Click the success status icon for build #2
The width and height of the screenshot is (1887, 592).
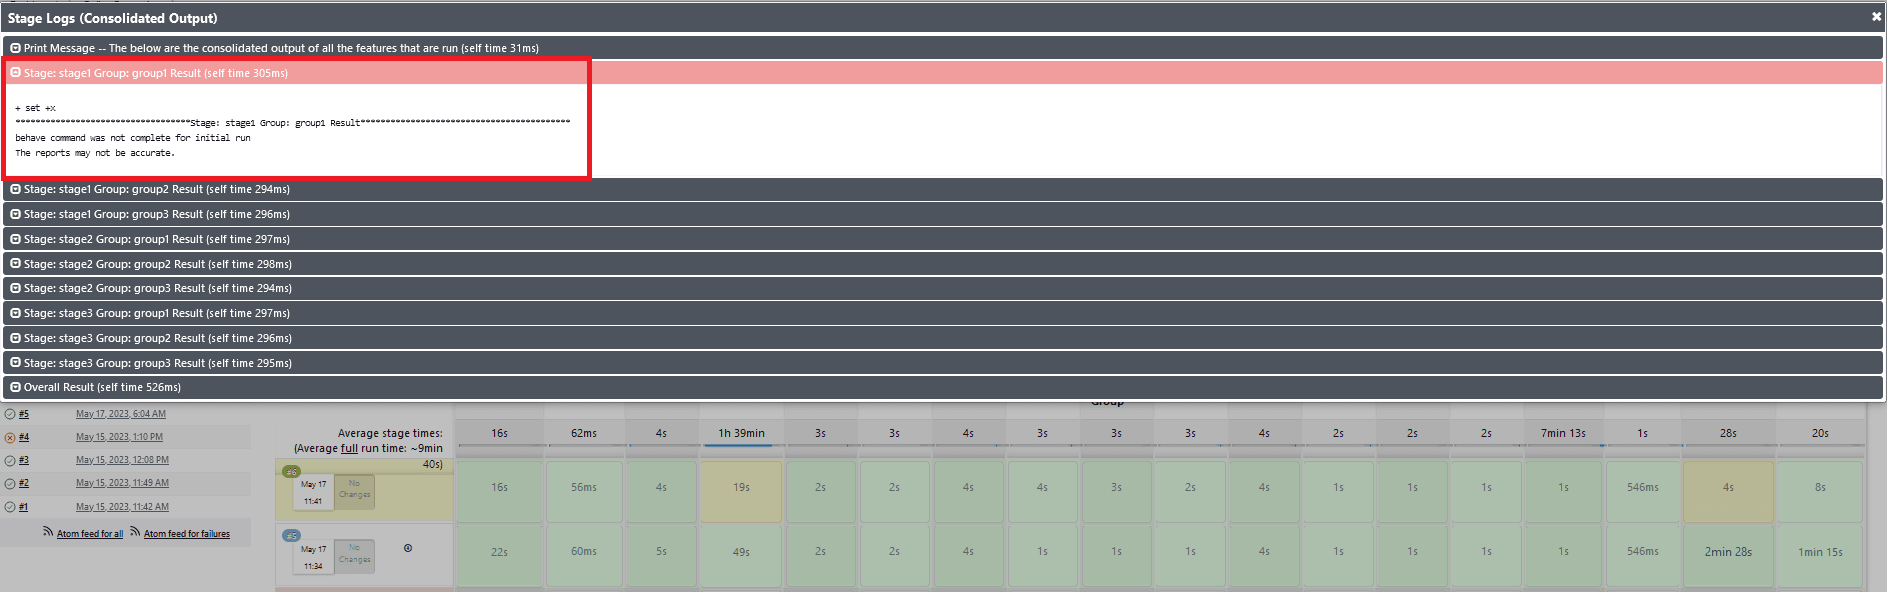[x=10, y=484]
